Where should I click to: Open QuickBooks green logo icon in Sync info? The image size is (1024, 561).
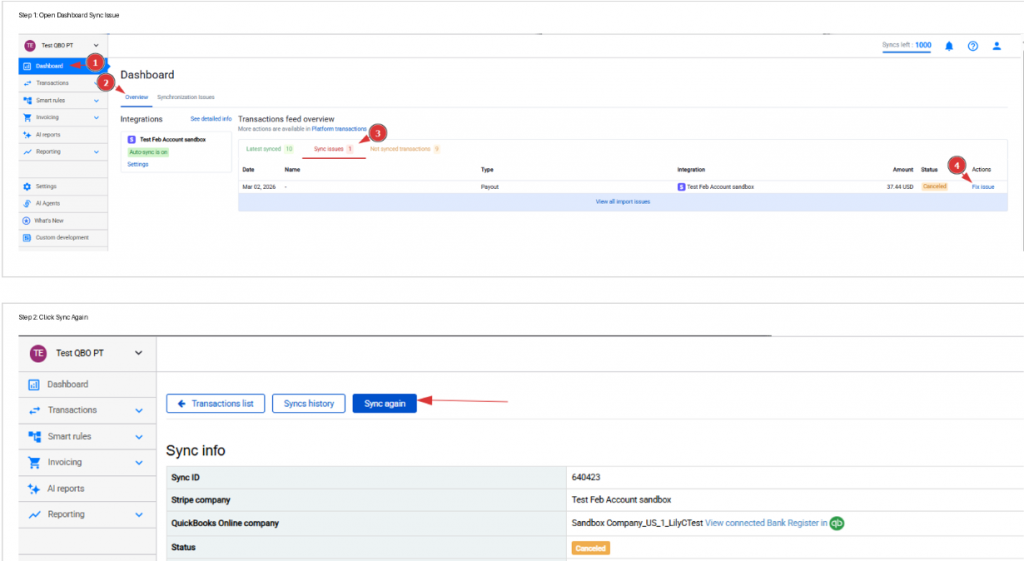tap(837, 523)
